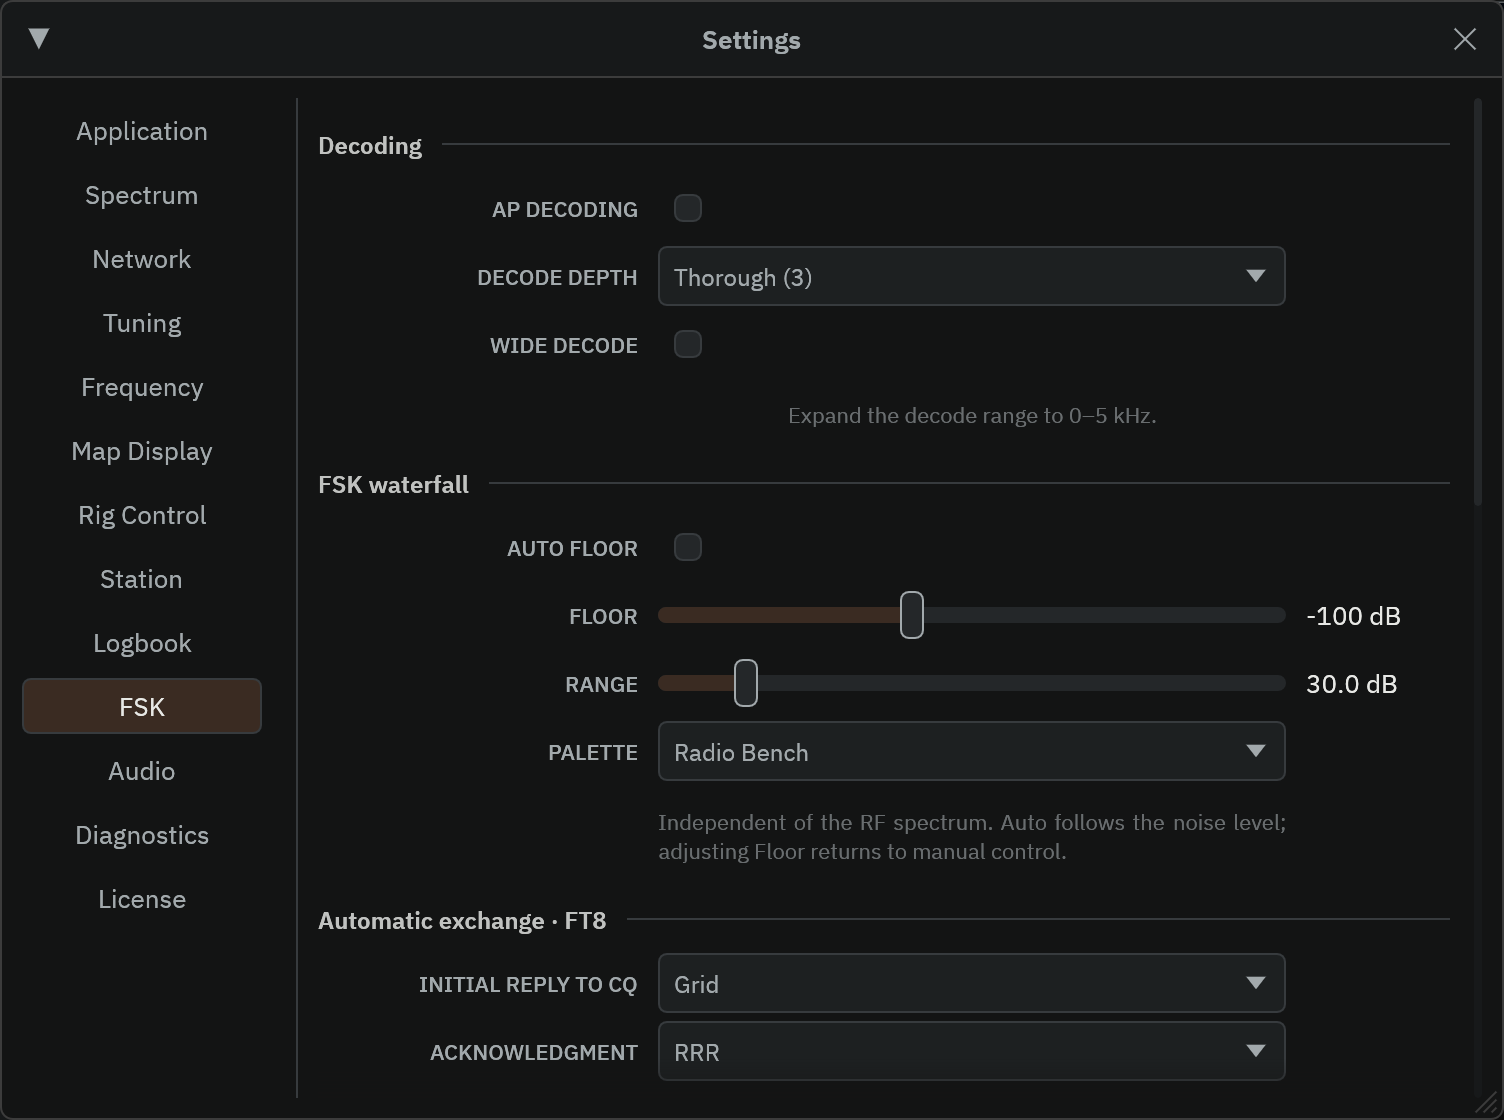The height and width of the screenshot is (1120, 1504).
Task: Open the Acknowledgment dropdown showing RRR
Action: tap(971, 1051)
